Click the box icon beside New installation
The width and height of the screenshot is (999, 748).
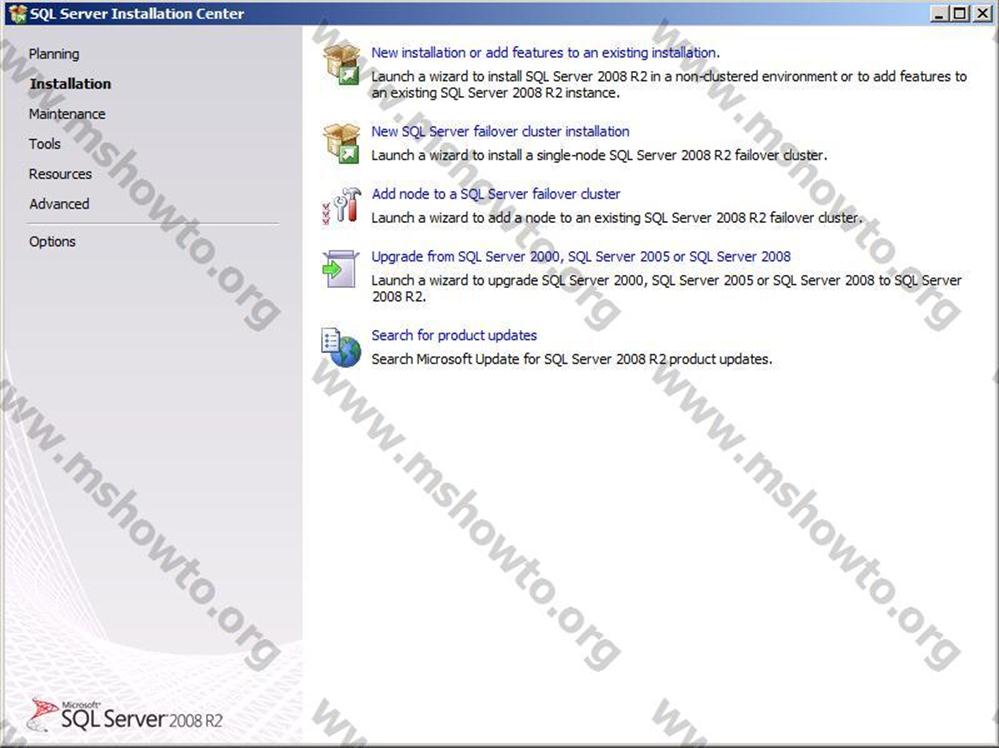pos(341,64)
